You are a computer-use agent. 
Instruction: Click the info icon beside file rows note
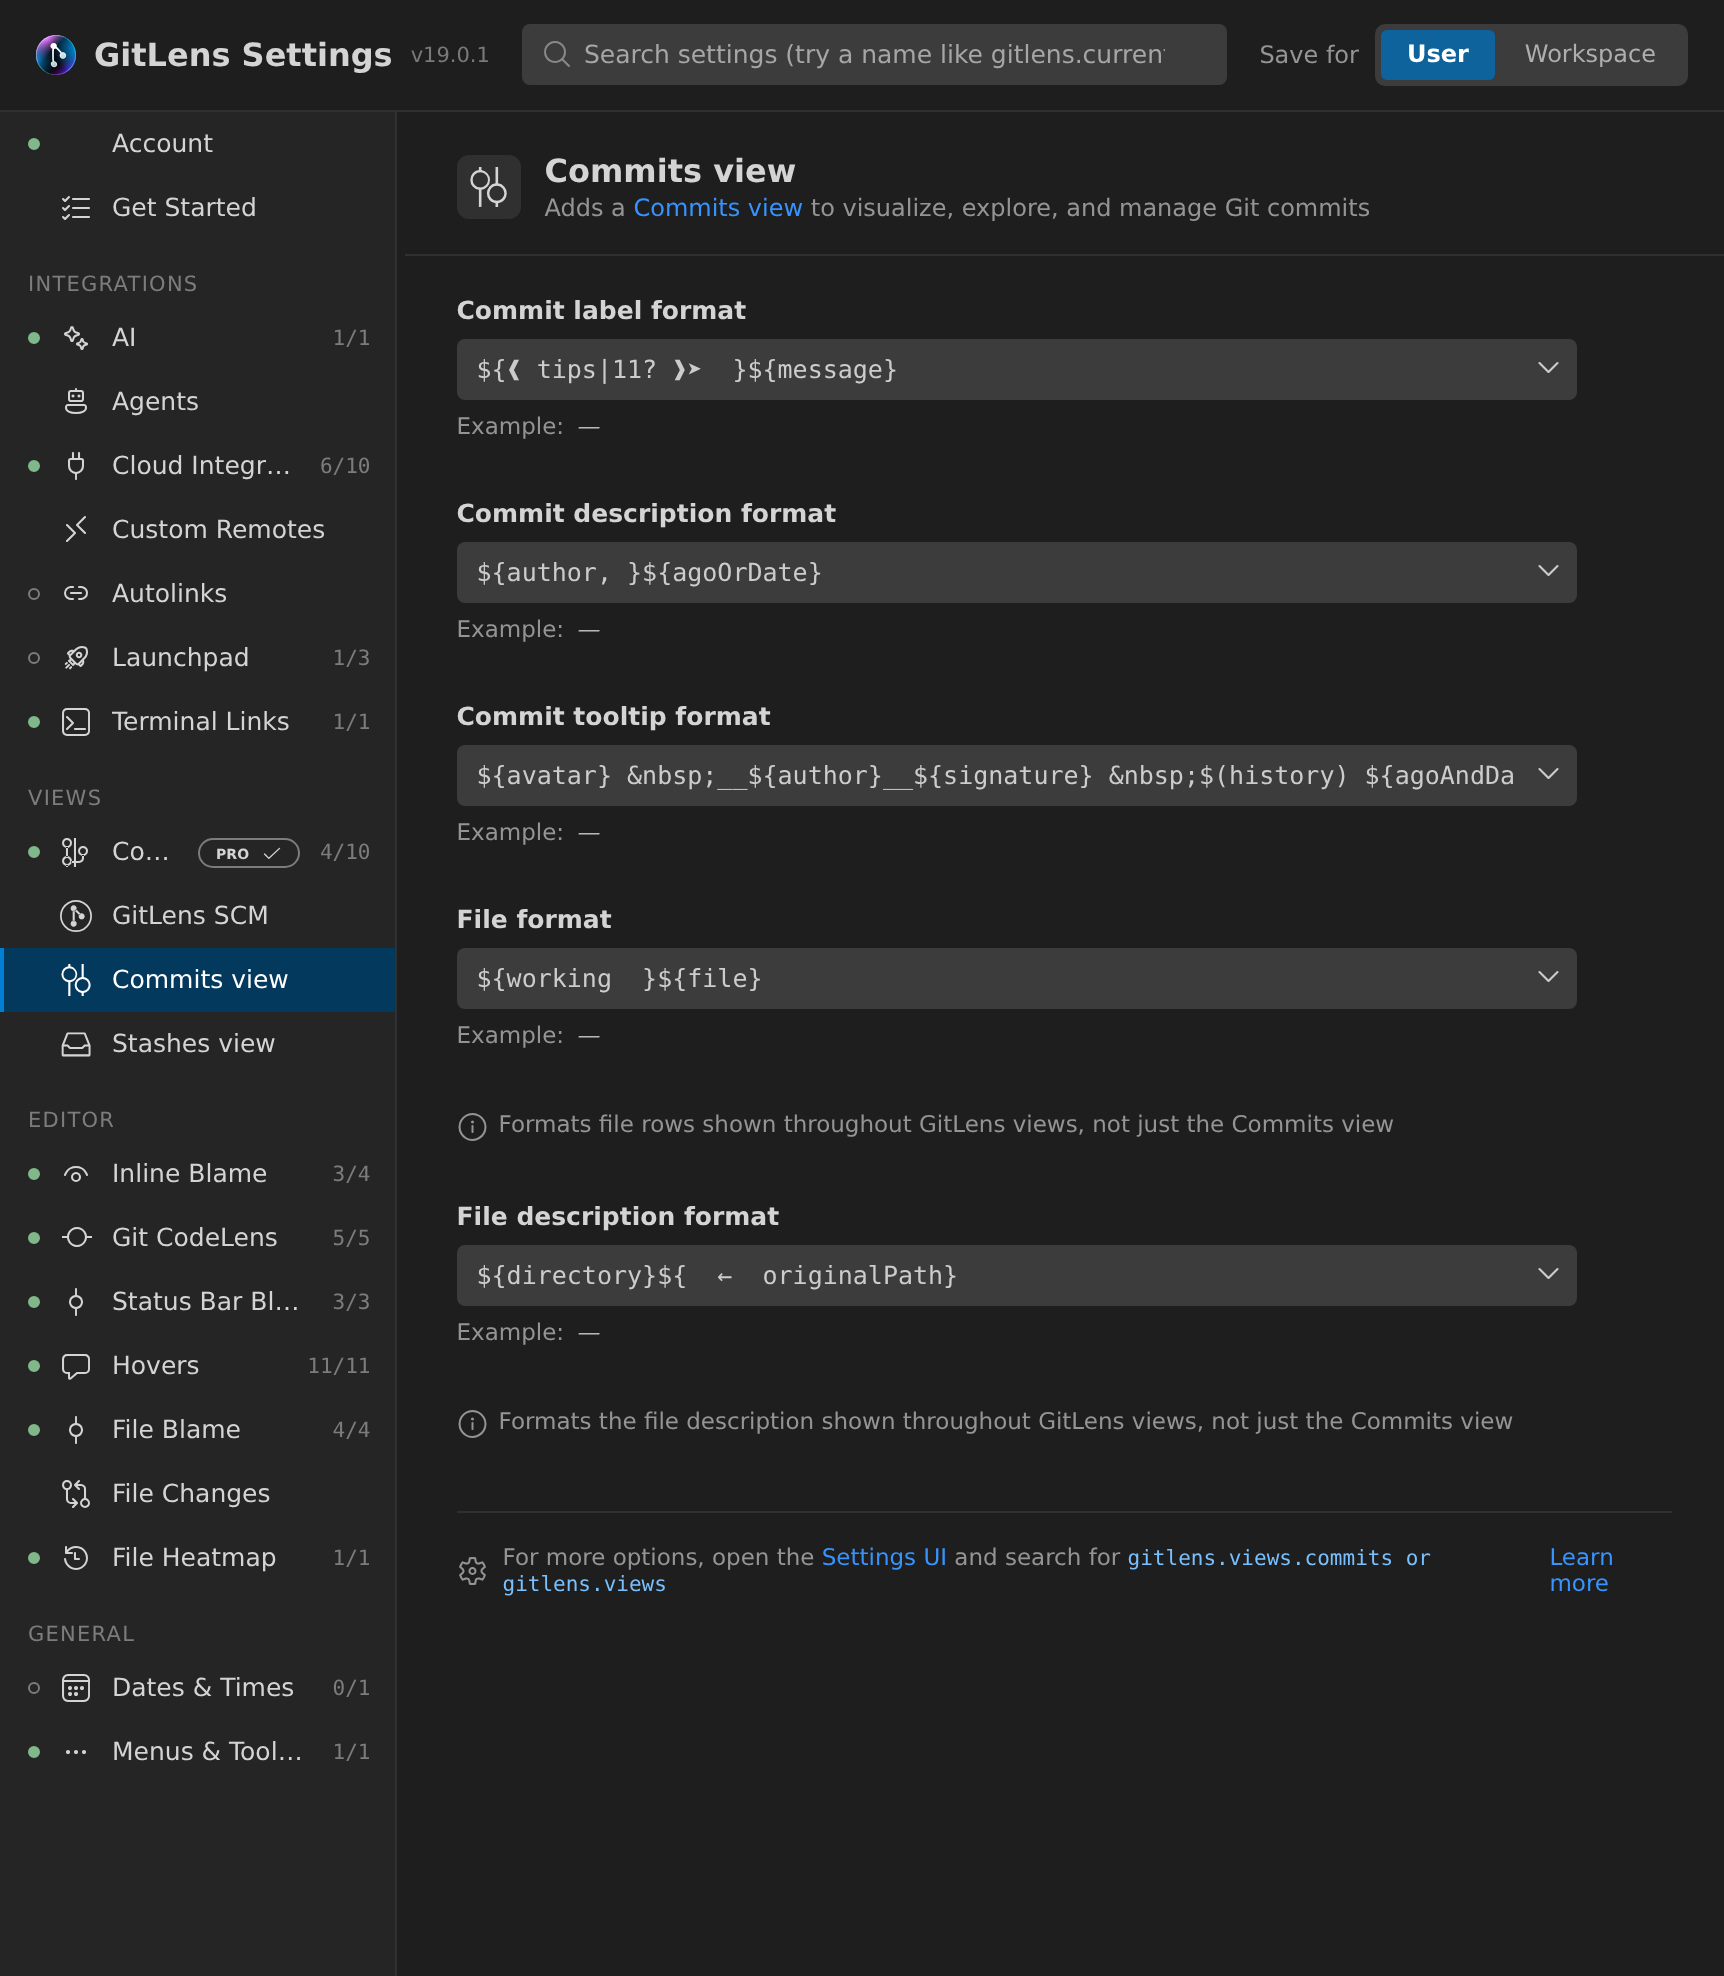pyautogui.click(x=472, y=1126)
